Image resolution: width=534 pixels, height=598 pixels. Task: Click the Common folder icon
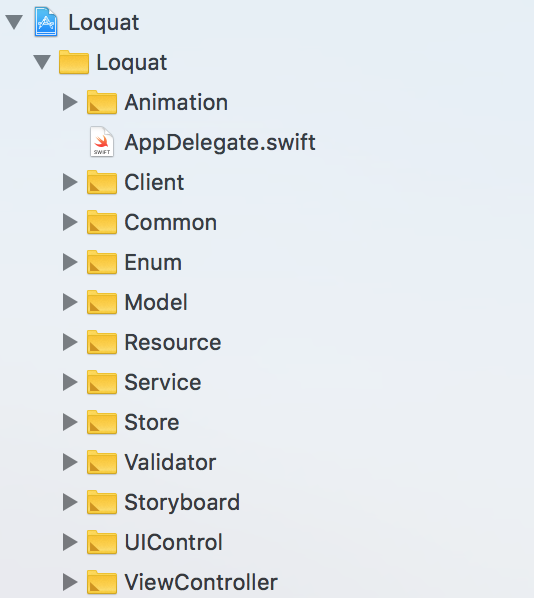point(102,222)
